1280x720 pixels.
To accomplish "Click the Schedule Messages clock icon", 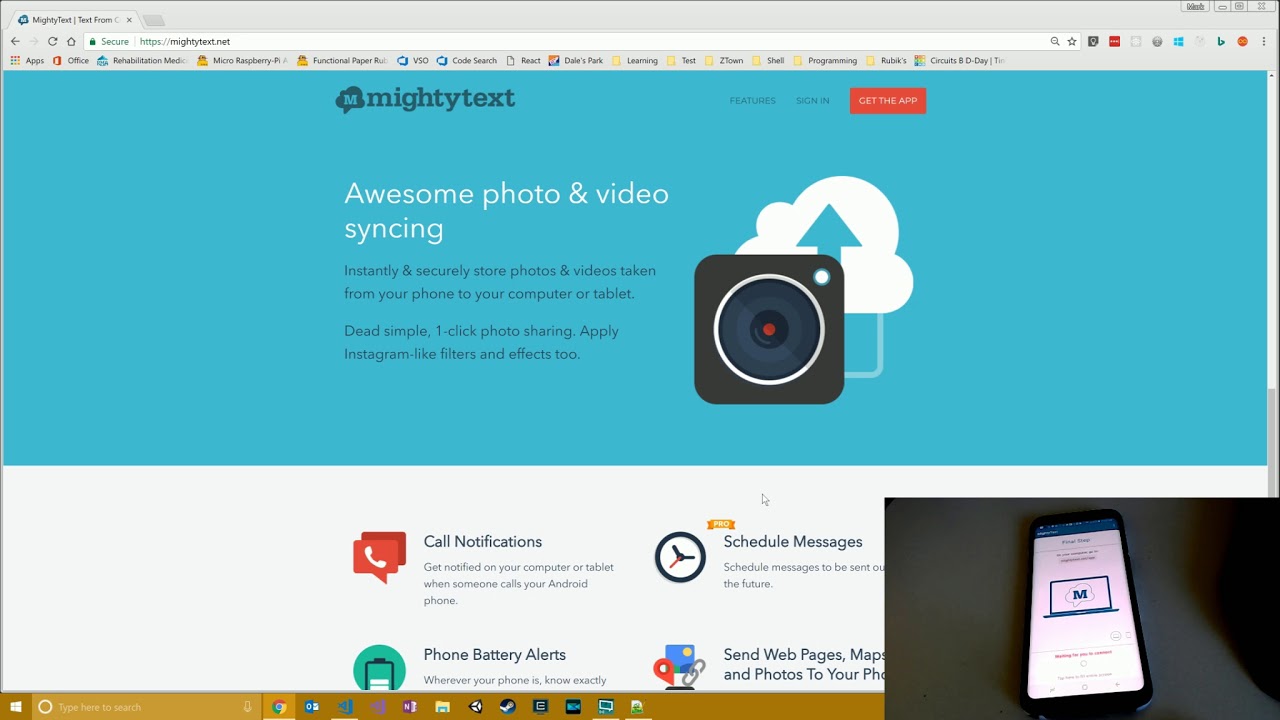I will pos(680,557).
